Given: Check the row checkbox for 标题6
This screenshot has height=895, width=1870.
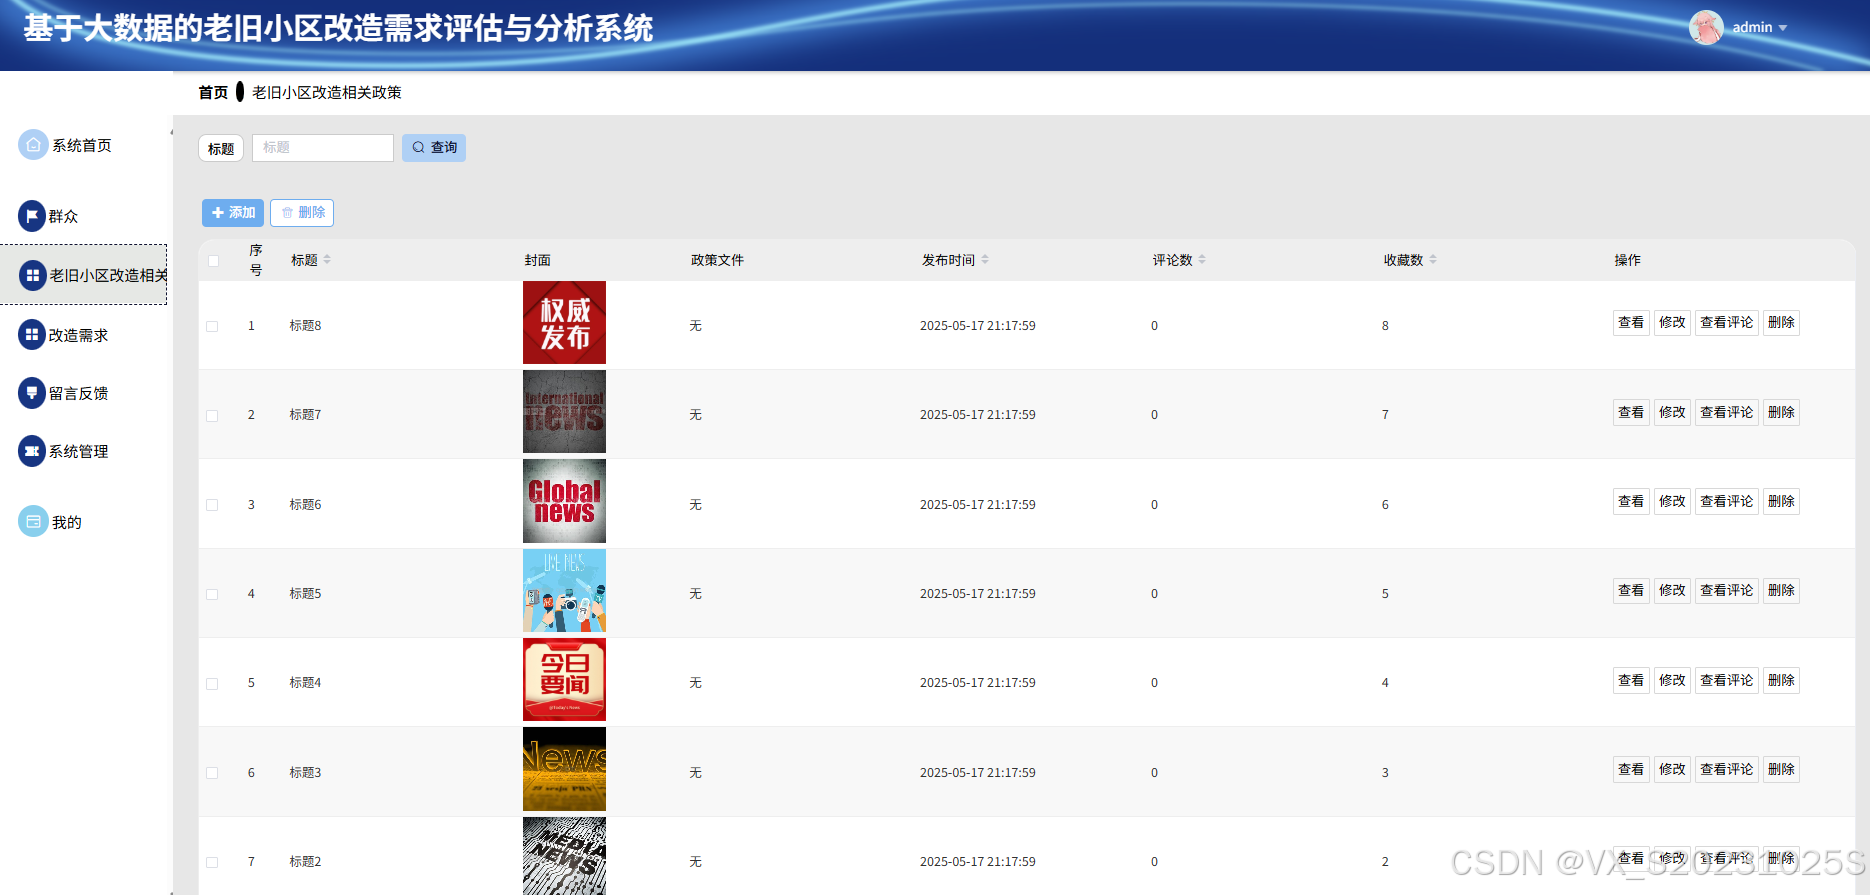Looking at the screenshot, I should point(212,505).
